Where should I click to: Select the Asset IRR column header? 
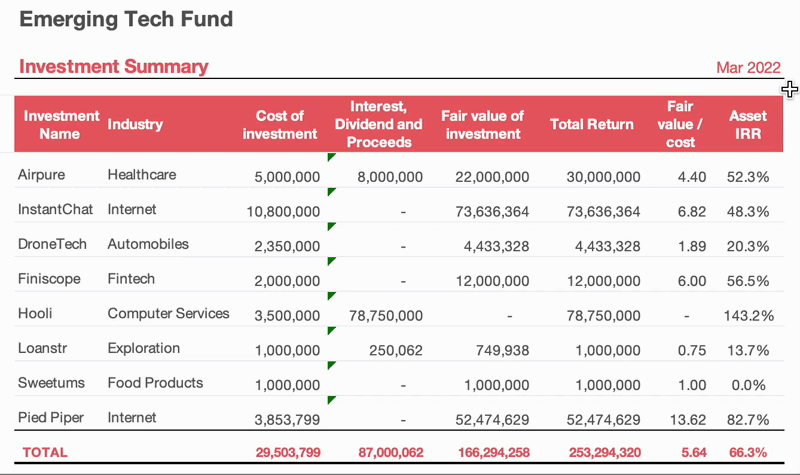click(x=748, y=124)
